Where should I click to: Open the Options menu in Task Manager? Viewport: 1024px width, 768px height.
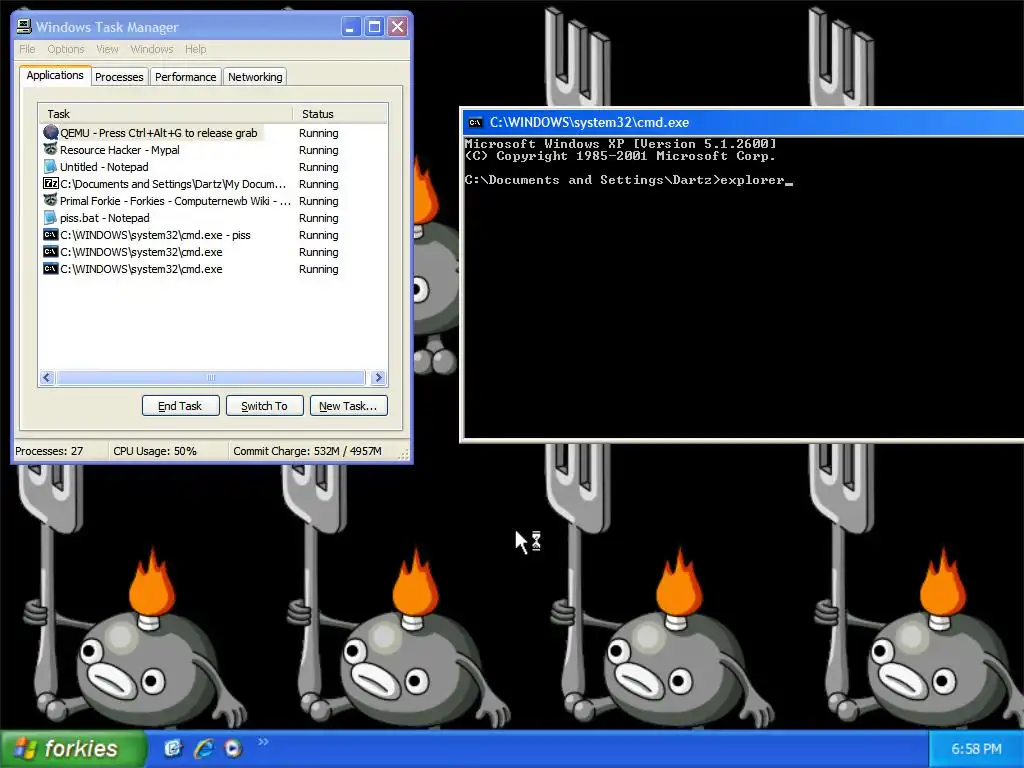tap(65, 49)
